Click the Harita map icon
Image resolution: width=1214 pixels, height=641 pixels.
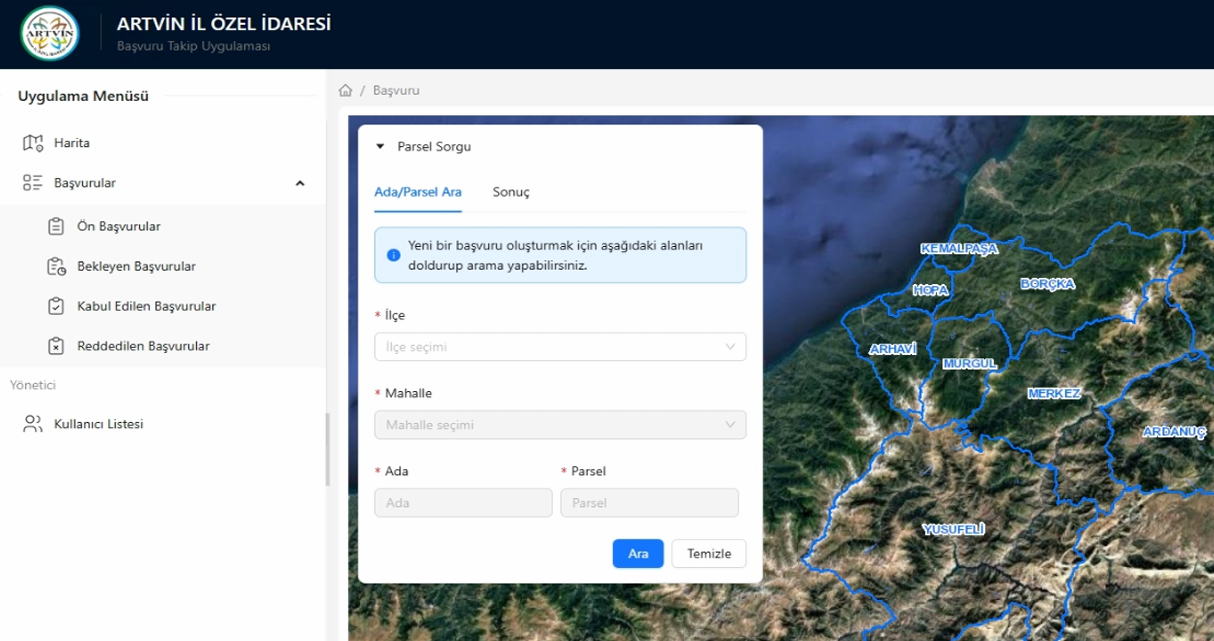(33, 143)
